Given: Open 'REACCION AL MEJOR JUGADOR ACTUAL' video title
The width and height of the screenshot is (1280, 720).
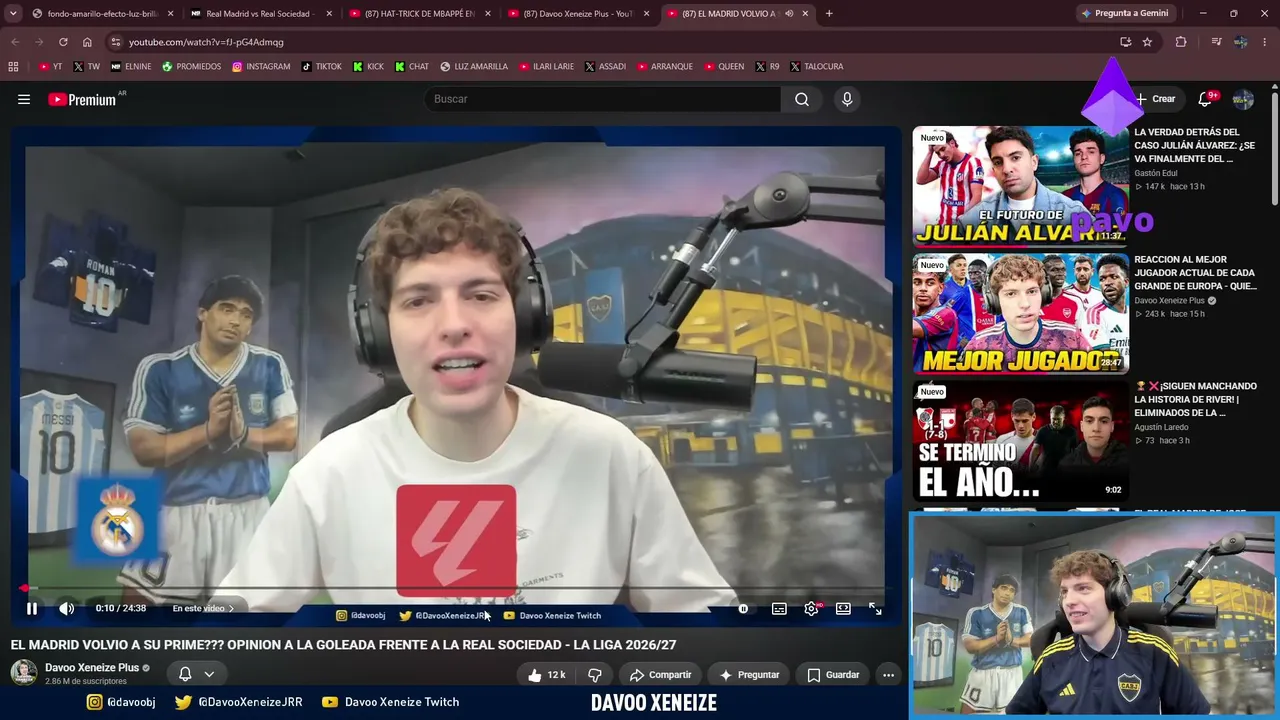Looking at the screenshot, I should (1195, 273).
